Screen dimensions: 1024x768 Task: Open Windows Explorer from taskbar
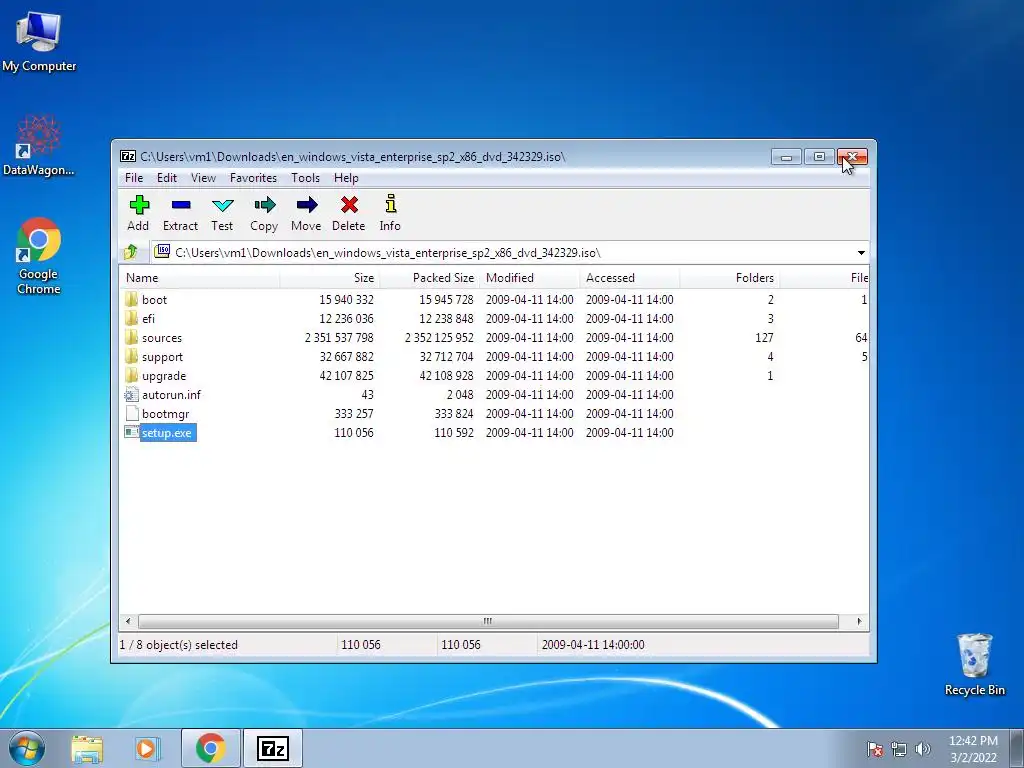(x=87, y=748)
